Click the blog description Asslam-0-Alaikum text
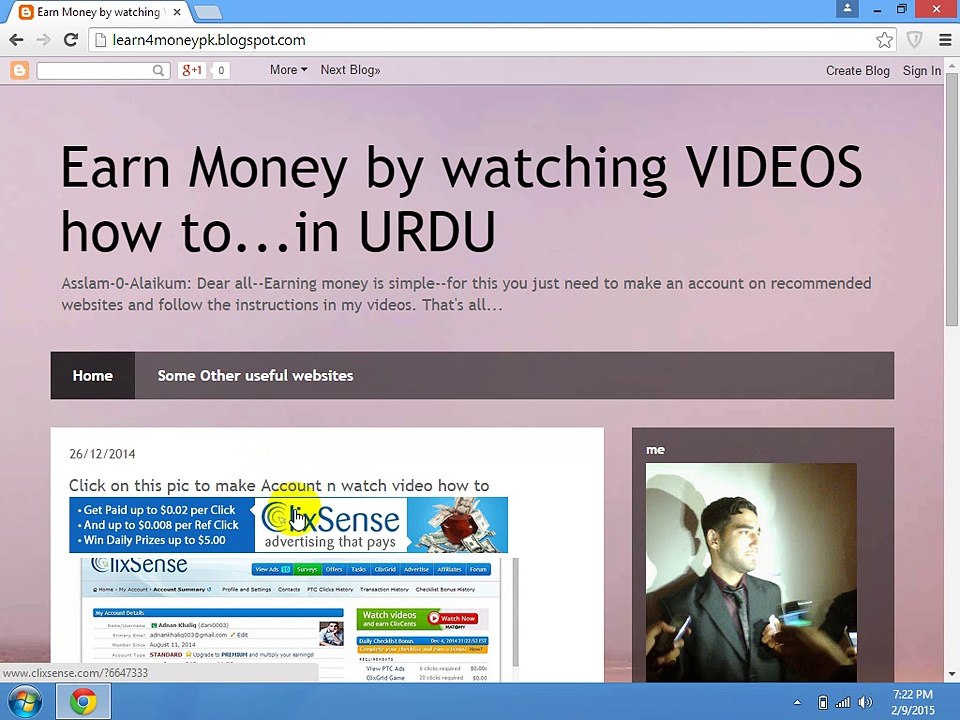 [x=466, y=294]
